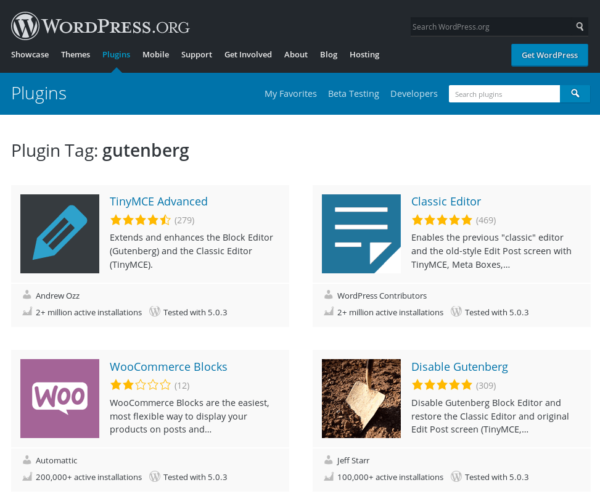Click the (12) rating count
This screenshot has height=501, width=600.
[182, 385]
